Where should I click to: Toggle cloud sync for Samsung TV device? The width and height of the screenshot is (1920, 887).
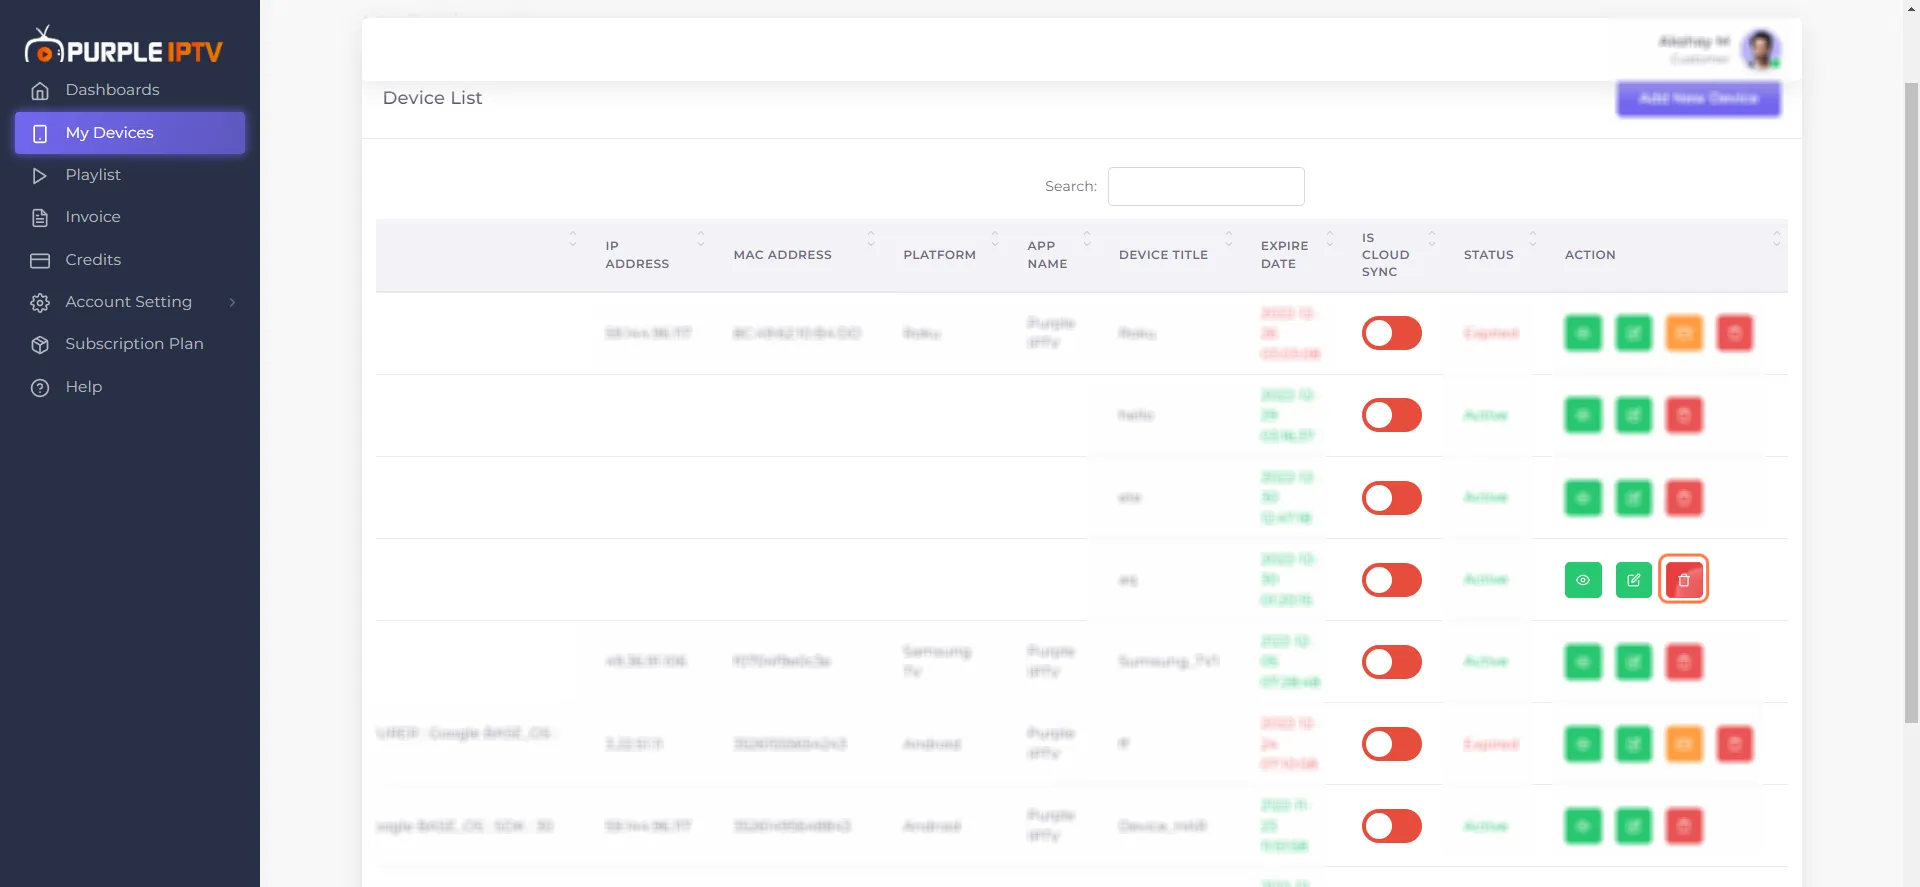[1392, 662]
